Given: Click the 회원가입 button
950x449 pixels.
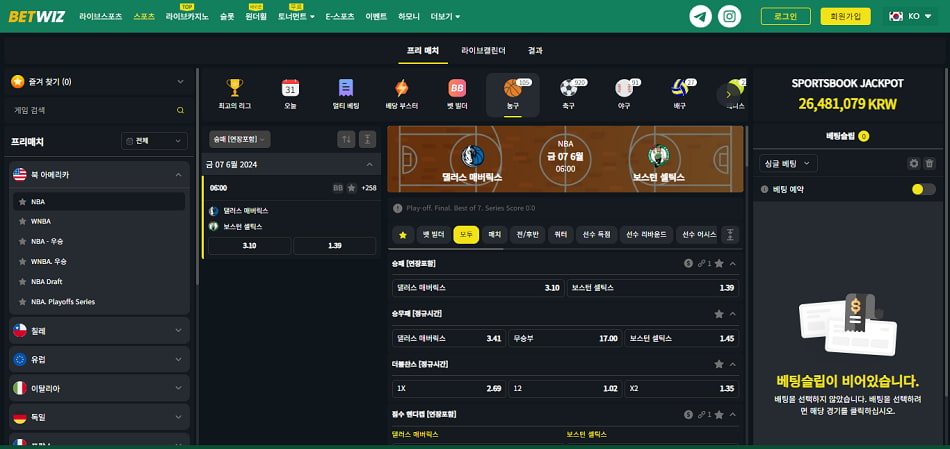Looking at the screenshot, I should coord(845,17).
